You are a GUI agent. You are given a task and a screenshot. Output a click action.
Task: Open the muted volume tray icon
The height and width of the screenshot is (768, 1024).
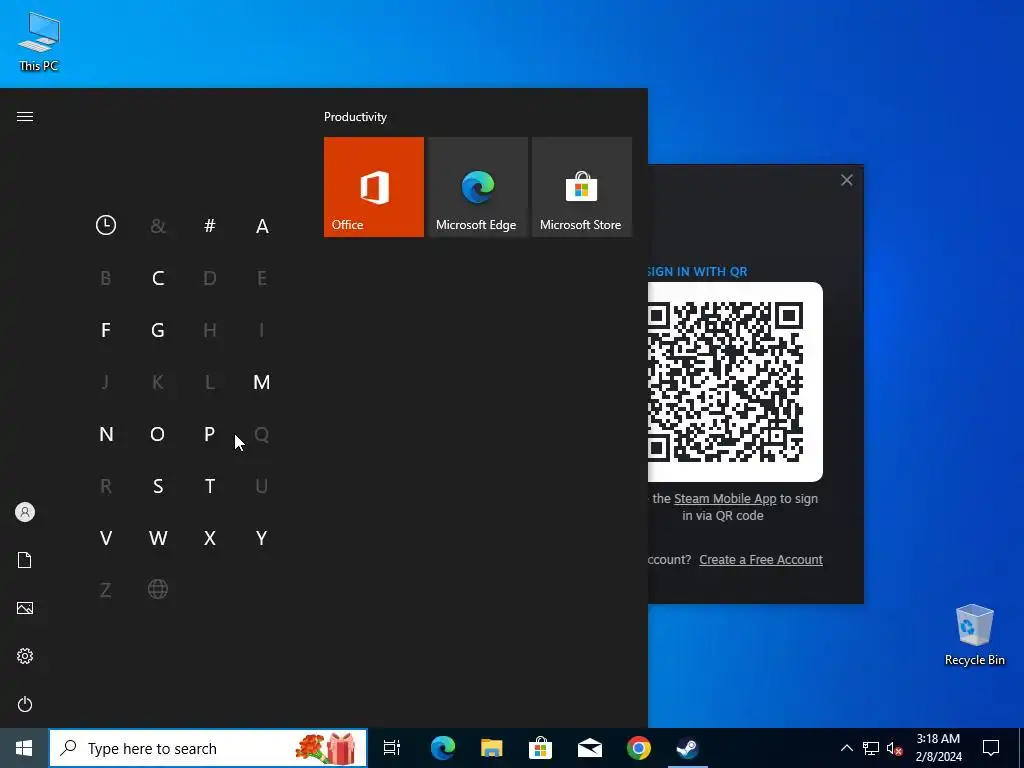(895, 748)
